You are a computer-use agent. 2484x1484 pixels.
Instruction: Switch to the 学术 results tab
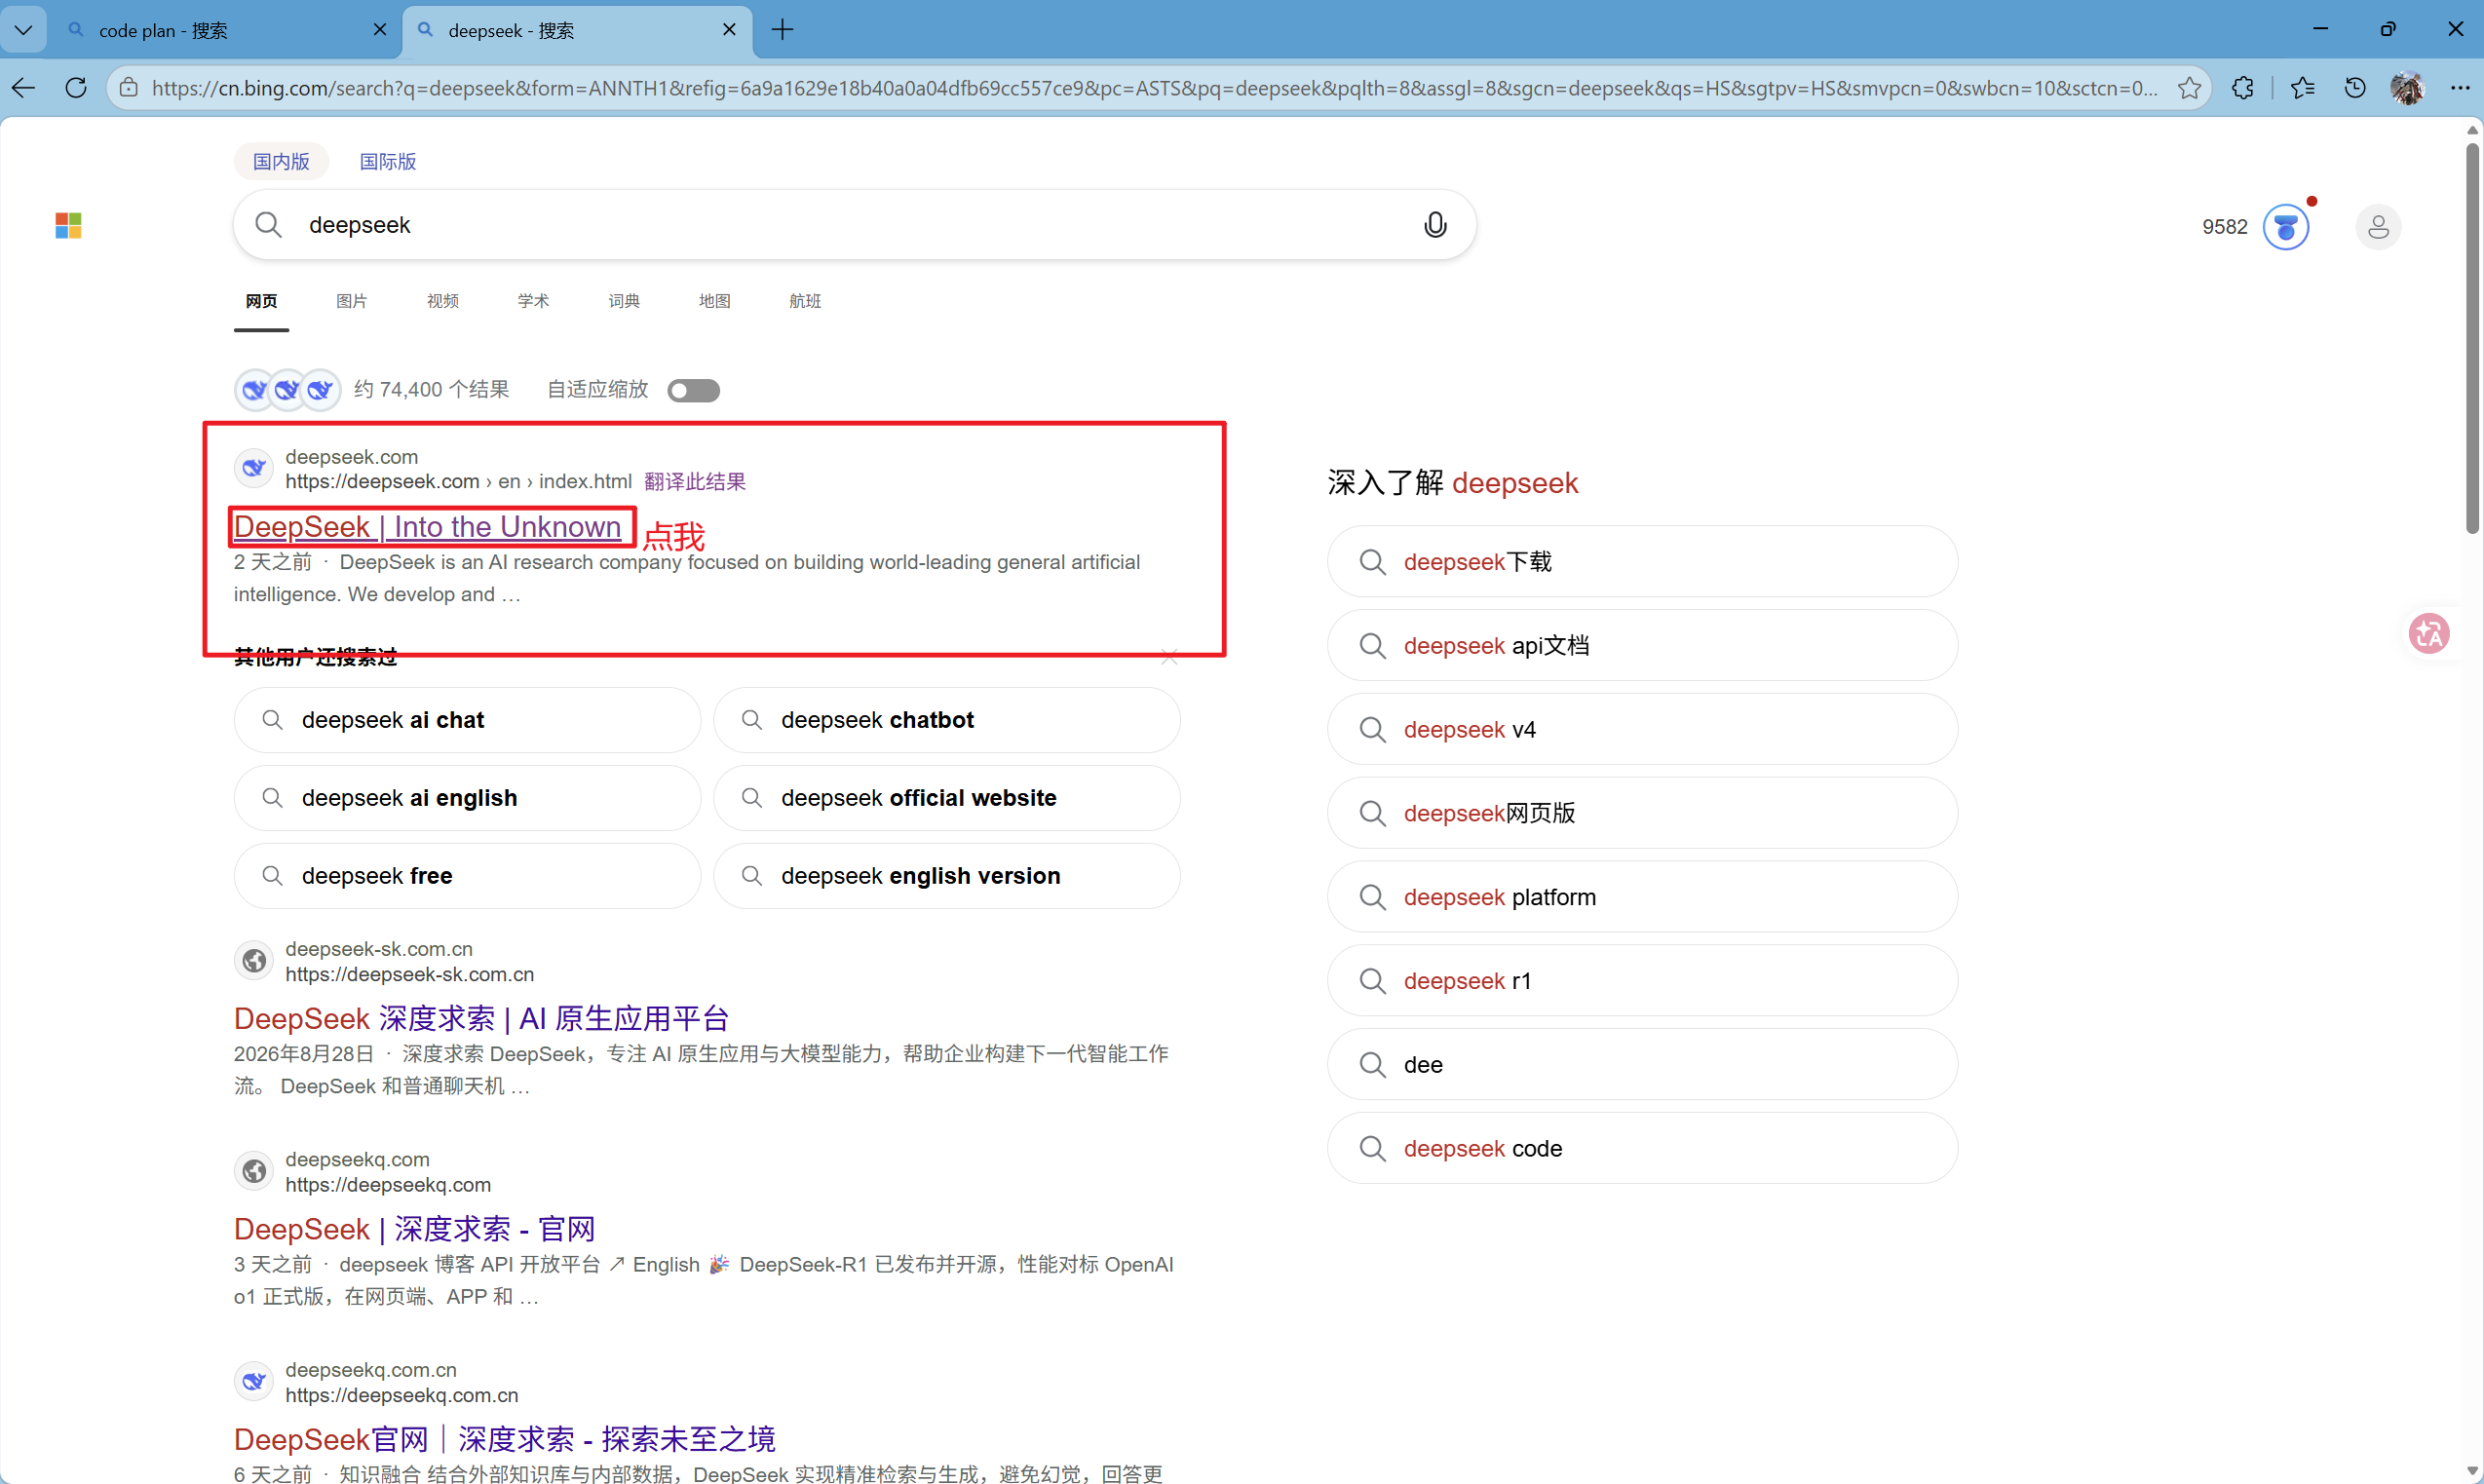click(x=533, y=301)
